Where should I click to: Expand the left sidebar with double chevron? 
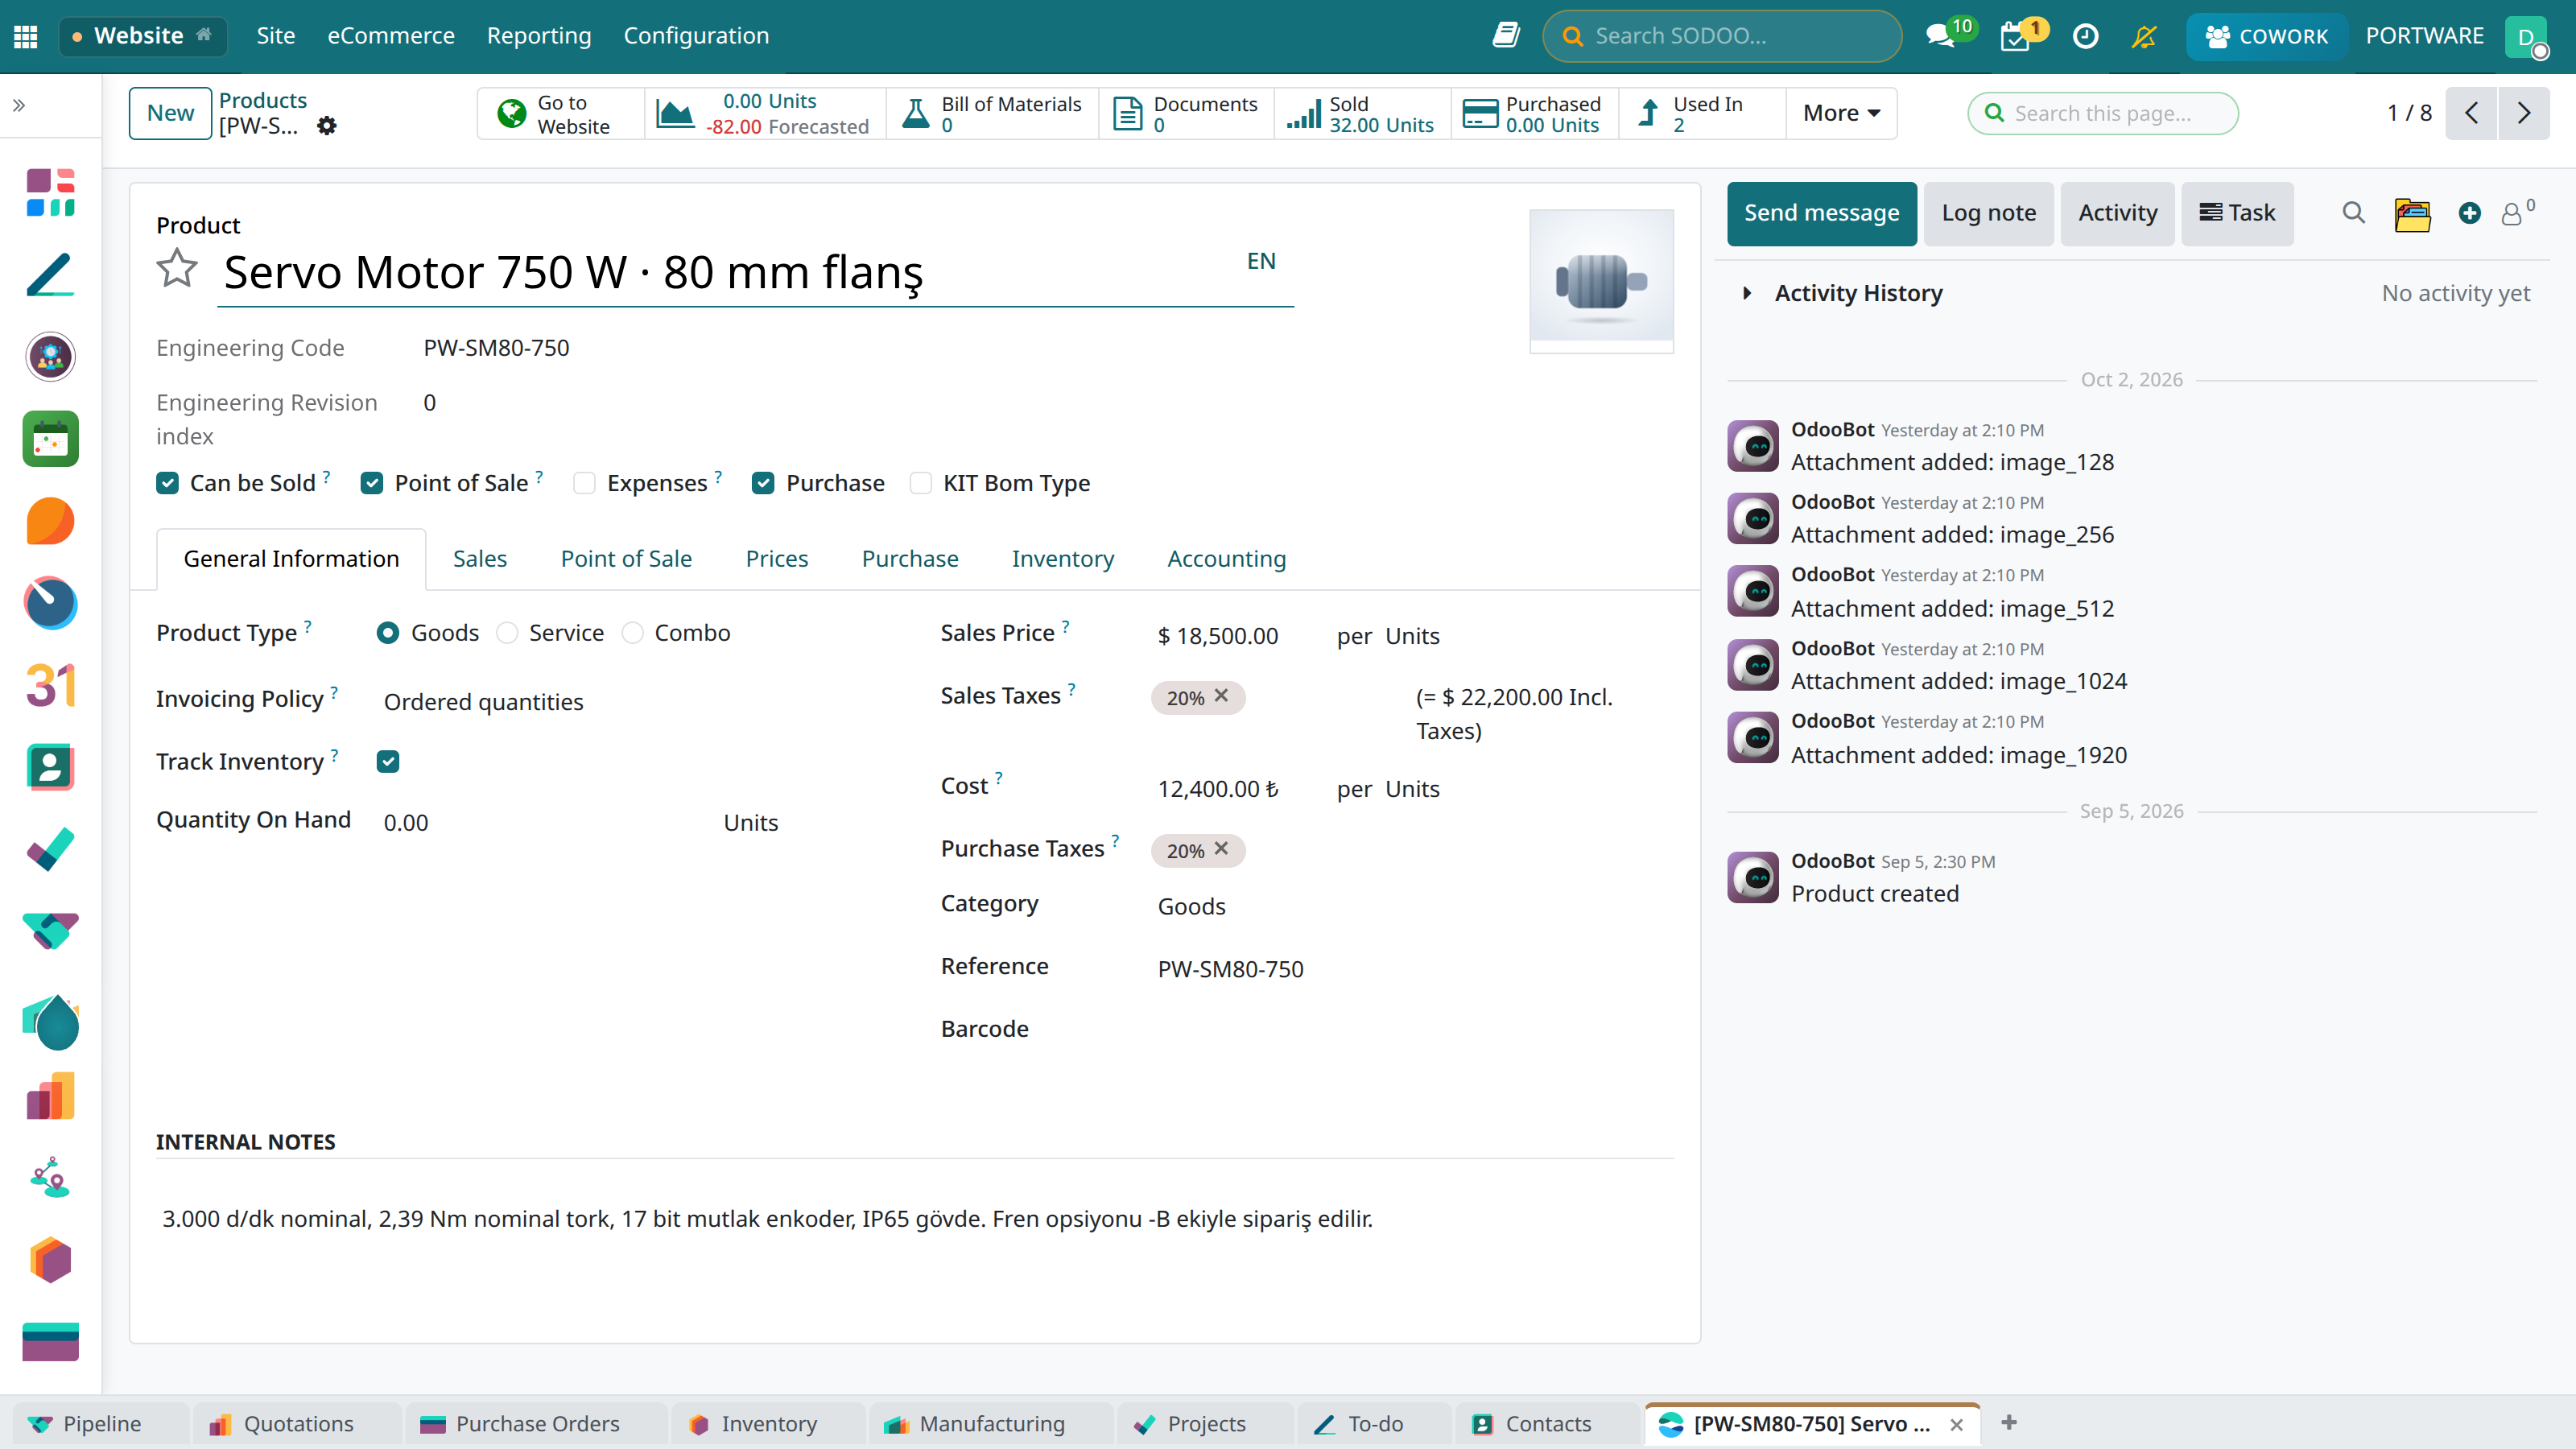19,105
